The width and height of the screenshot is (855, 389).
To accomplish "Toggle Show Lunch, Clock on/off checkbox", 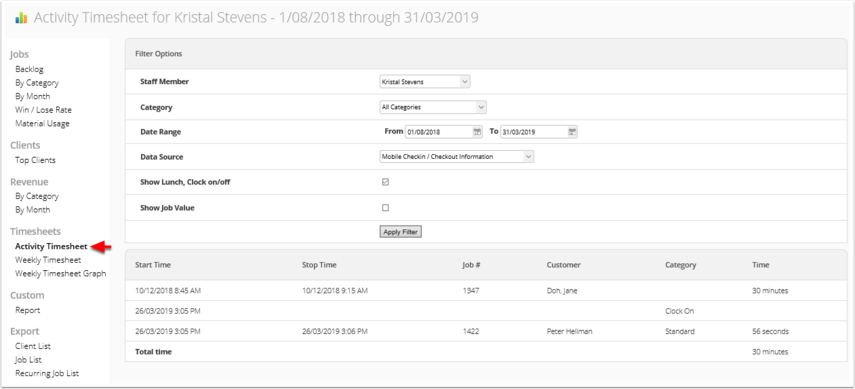I will [386, 182].
